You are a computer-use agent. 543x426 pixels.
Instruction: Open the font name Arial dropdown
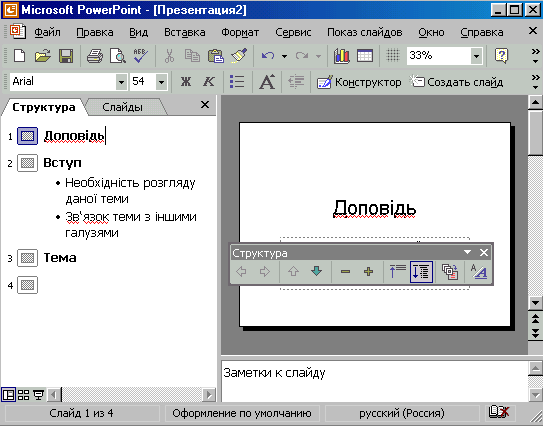[x=121, y=82]
